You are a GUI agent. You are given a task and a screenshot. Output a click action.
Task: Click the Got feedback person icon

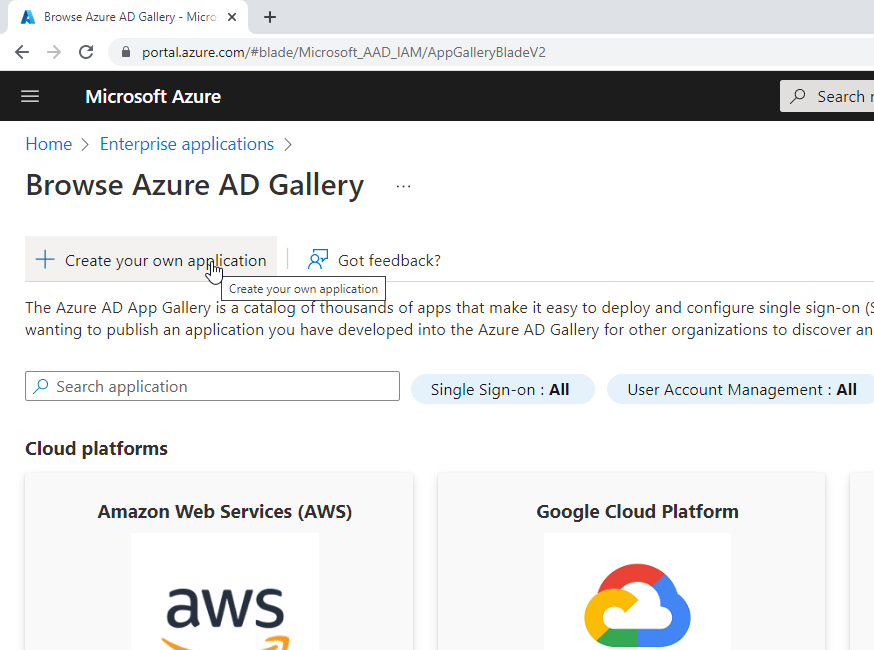pyautogui.click(x=318, y=259)
